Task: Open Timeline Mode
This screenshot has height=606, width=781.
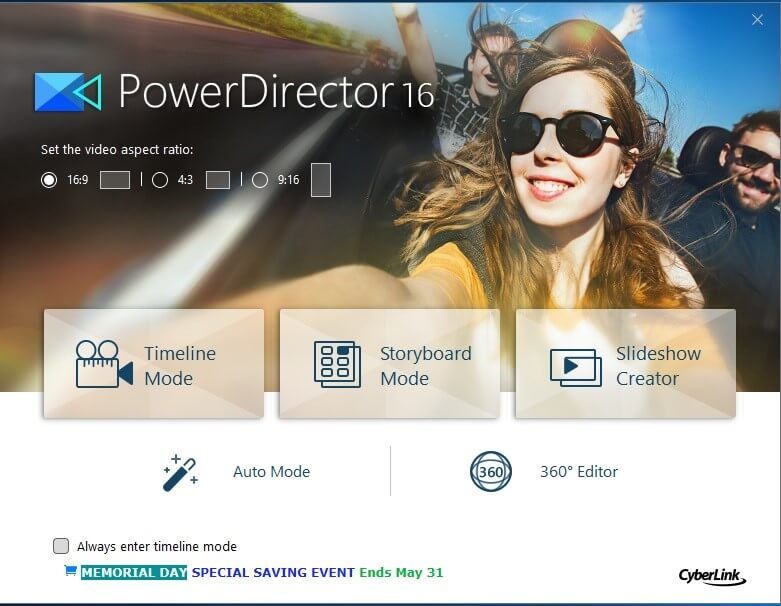Action: click(x=154, y=364)
